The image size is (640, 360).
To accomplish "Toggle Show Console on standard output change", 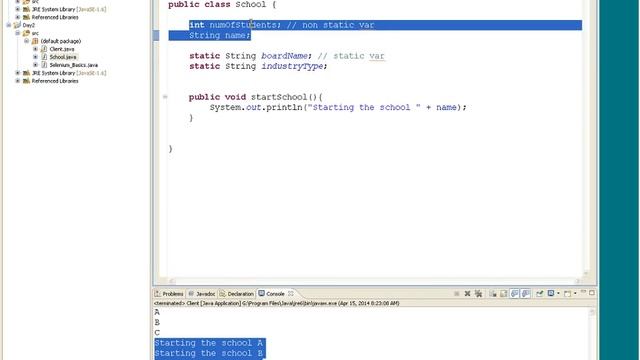I will [x=515, y=293].
